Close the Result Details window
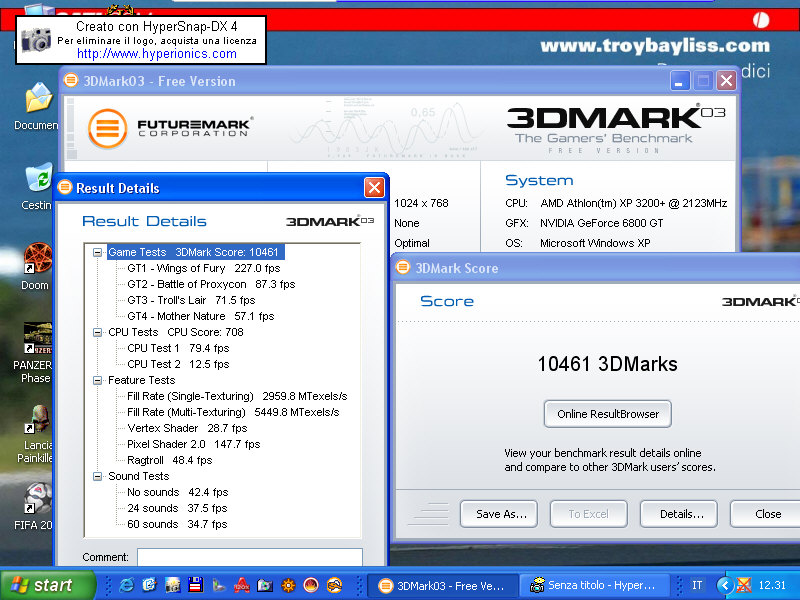This screenshot has width=800, height=600. pyautogui.click(x=374, y=187)
